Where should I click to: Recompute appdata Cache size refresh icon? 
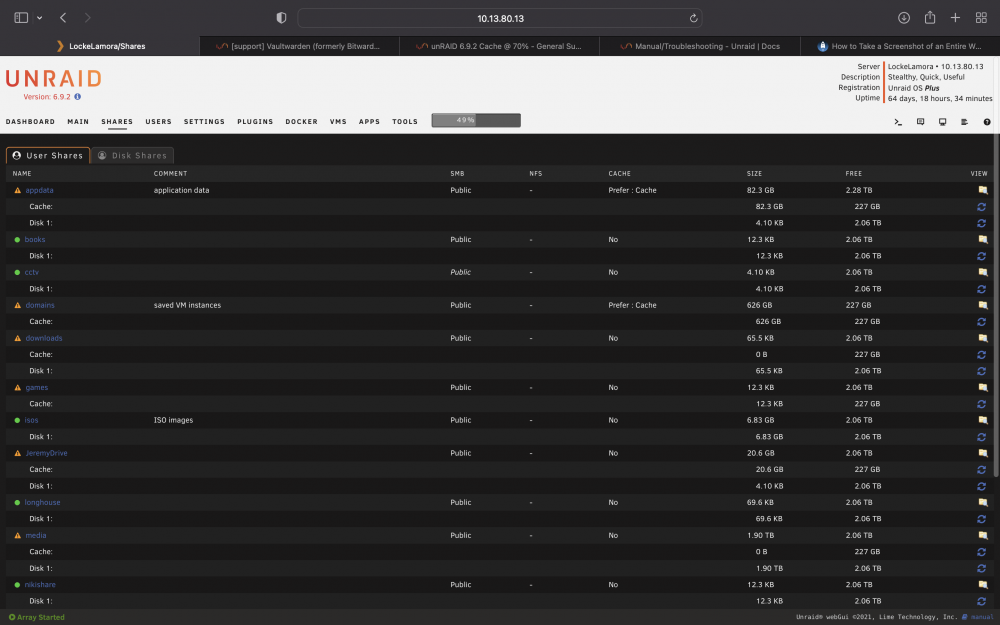coord(982,207)
